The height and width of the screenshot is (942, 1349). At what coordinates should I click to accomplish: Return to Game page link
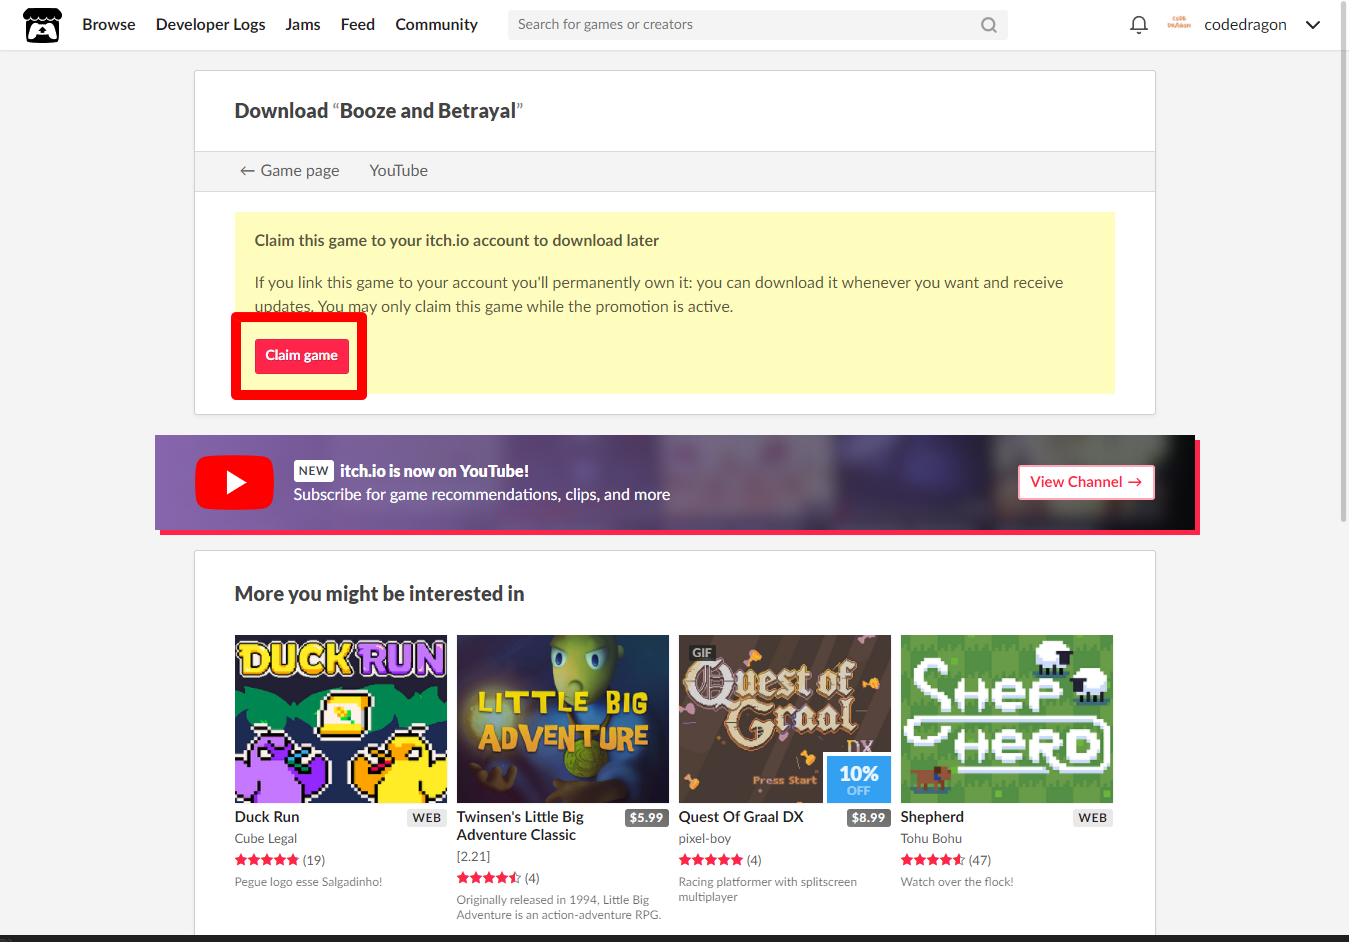click(289, 171)
